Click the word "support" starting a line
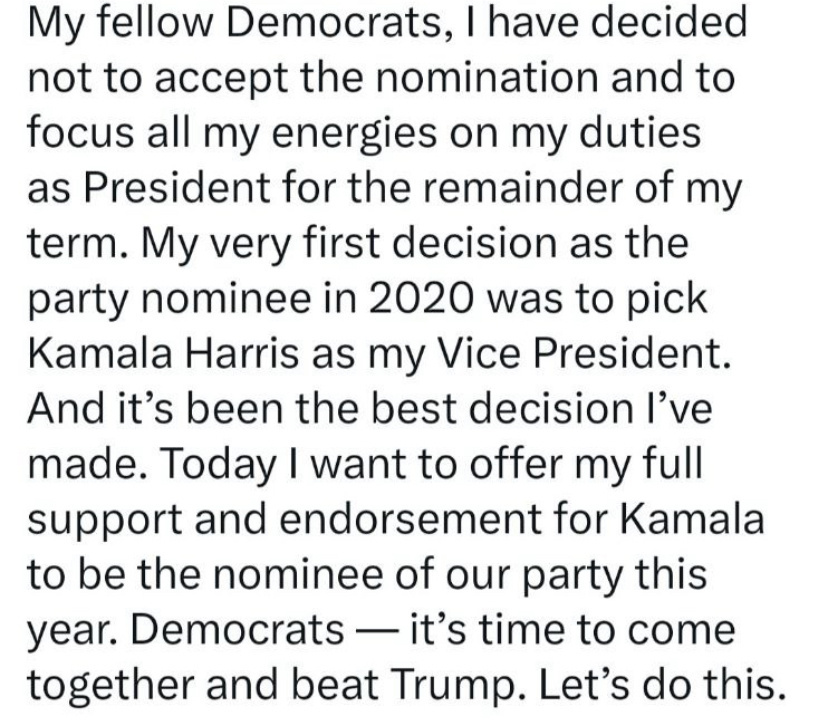Viewport: 828px width, 728px height. (x=105, y=520)
